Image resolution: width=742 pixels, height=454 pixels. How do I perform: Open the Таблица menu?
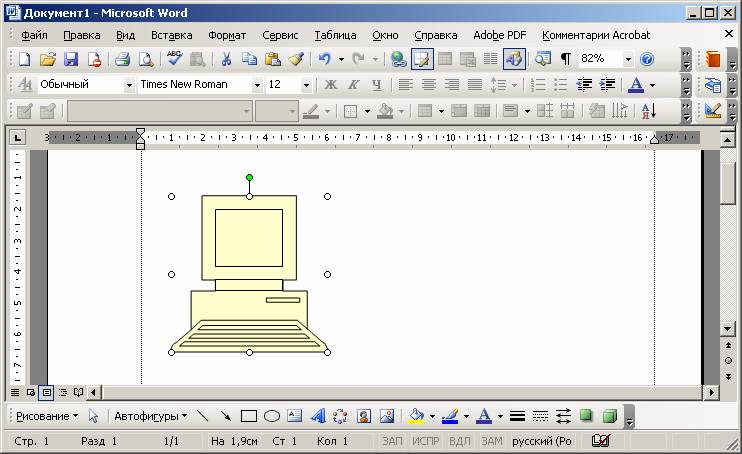(x=335, y=35)
